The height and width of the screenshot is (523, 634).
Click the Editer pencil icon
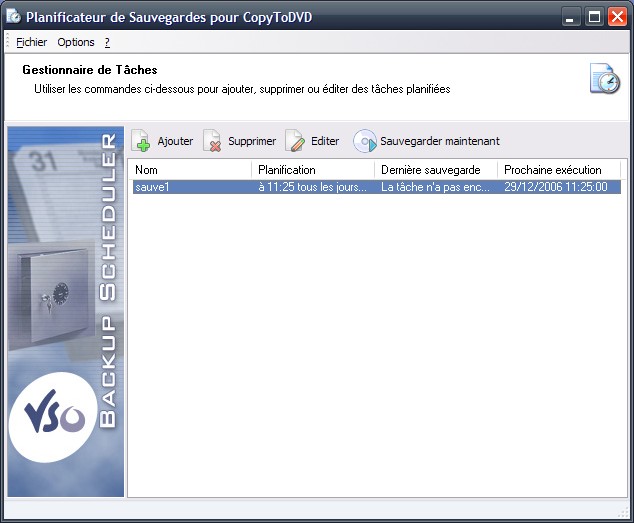tap(295, 141)
